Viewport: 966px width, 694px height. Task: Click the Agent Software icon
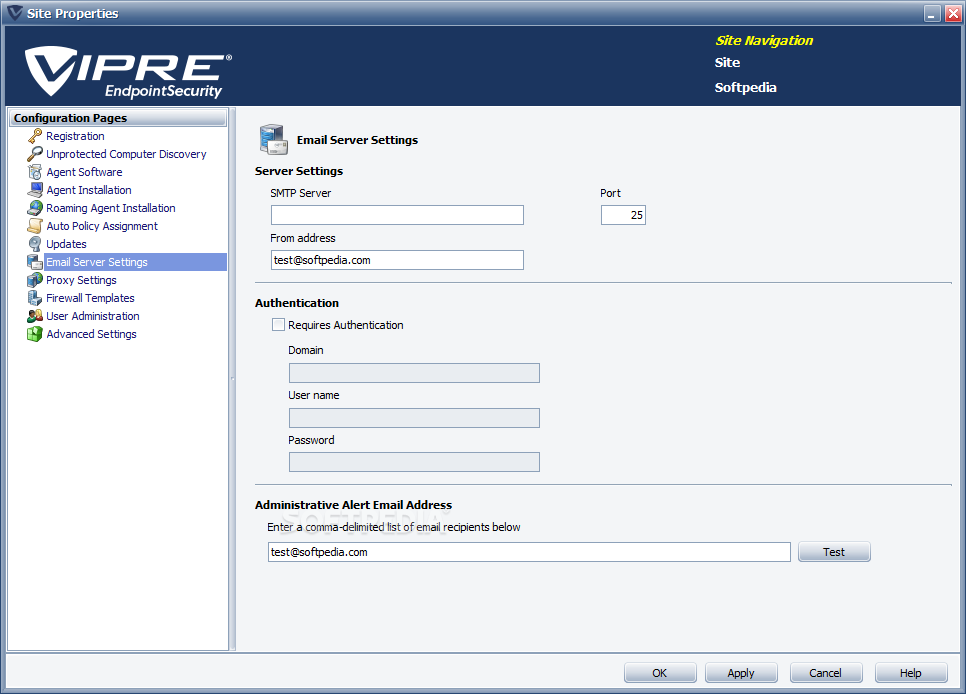(x=35, y=172)
